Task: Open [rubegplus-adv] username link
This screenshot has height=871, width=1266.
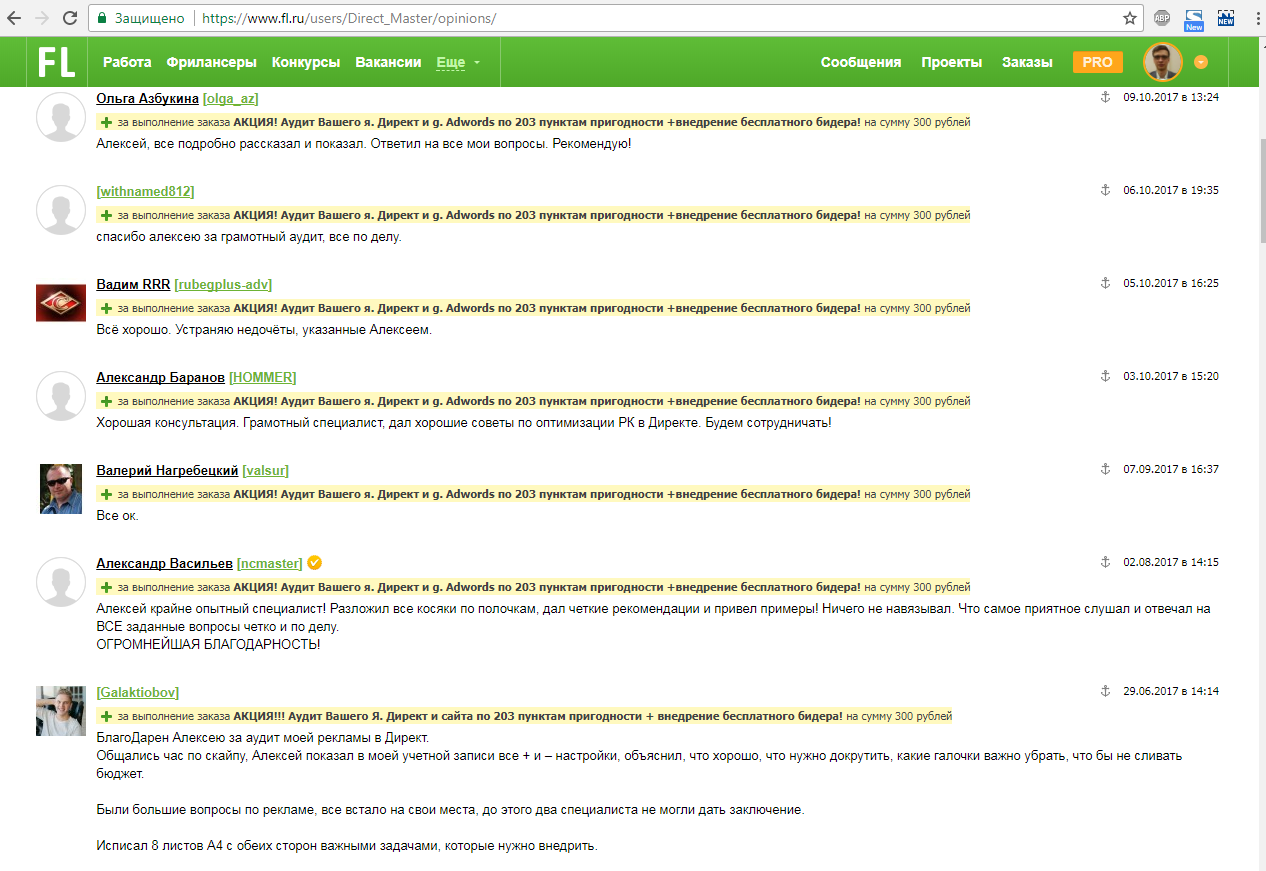Action: (223, 284)
